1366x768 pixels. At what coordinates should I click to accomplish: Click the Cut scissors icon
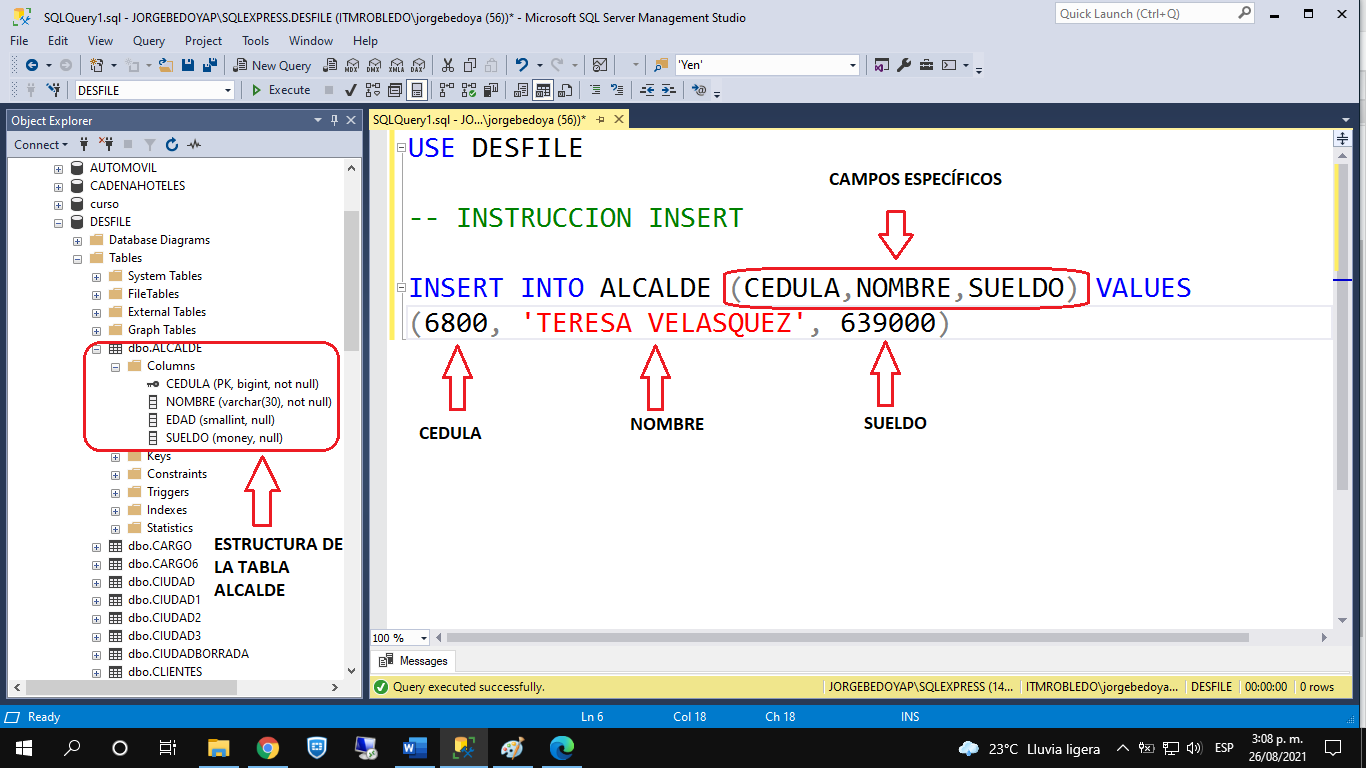[448, 65]
